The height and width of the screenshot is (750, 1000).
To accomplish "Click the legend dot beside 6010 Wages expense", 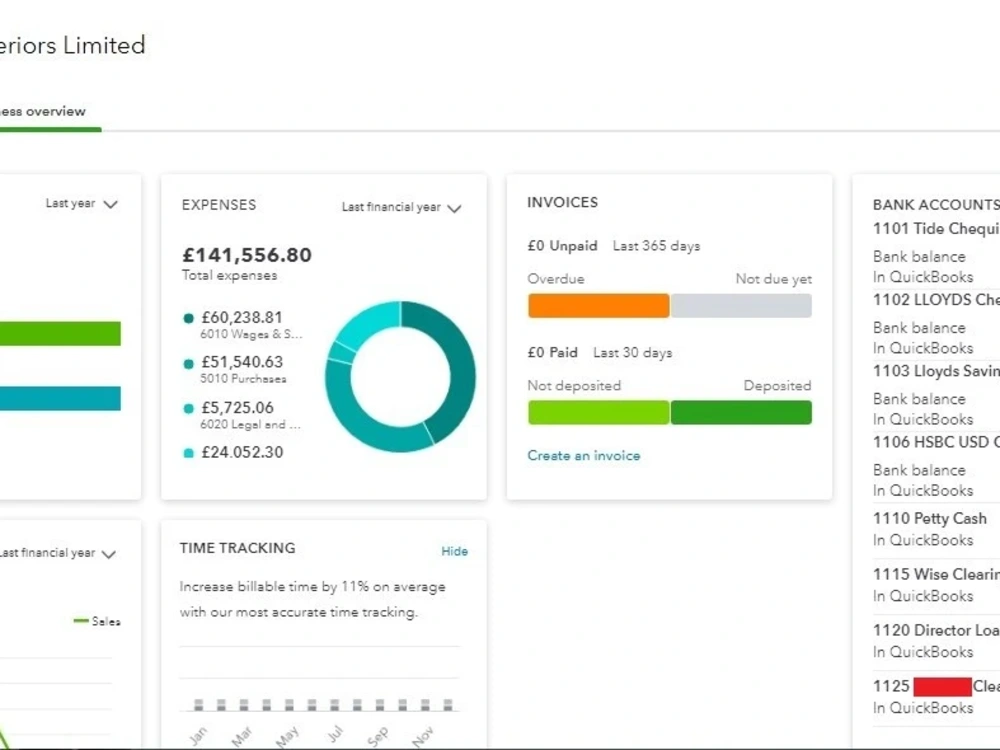I will pyautogui.click(x=187, y=318).
